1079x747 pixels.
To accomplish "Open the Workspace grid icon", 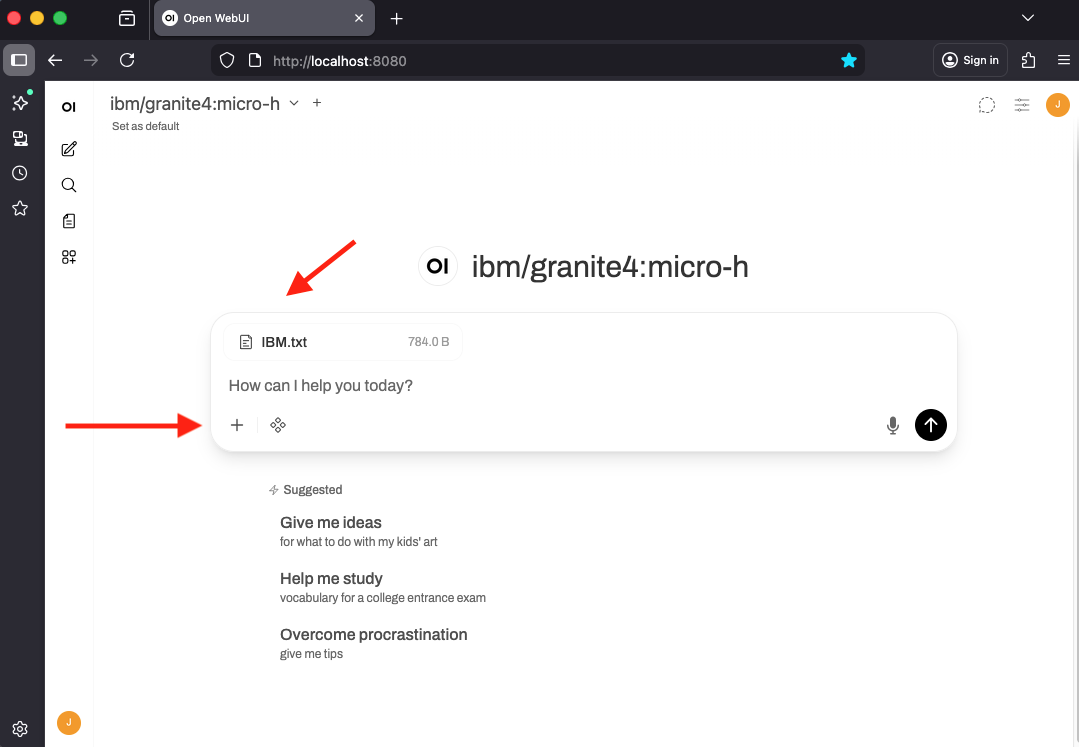I will point(68,256).
